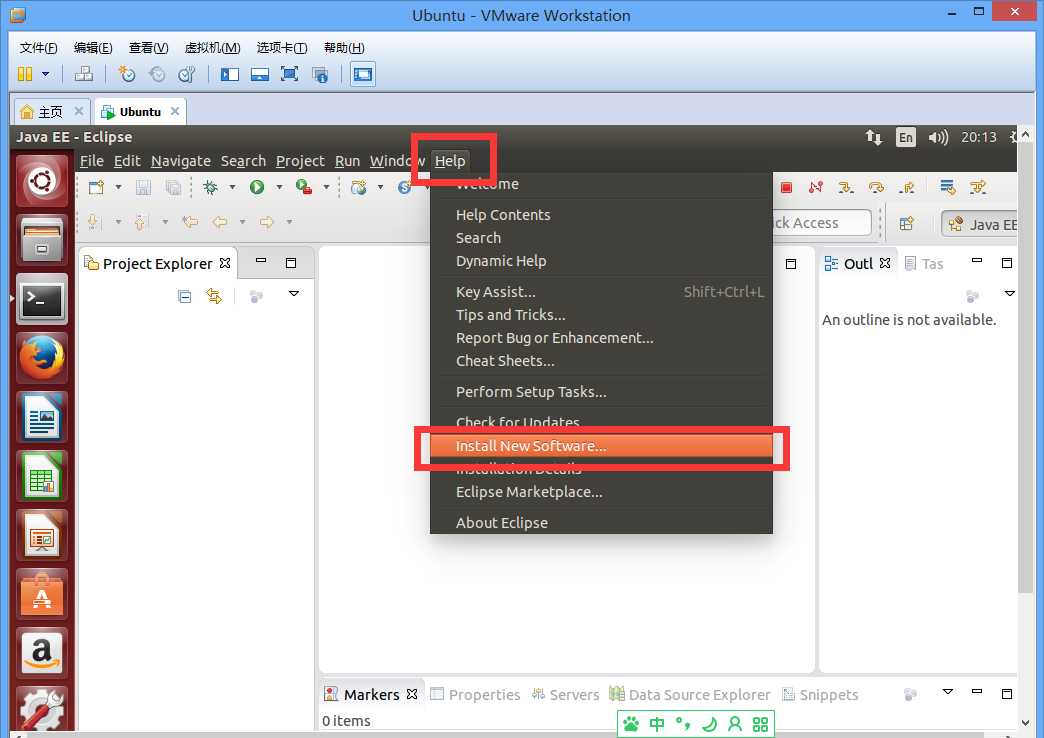Toggle Link with Editor in Project Explorer
The height and width of the screenshot is (738, 1044).
[x=214, y=296]
